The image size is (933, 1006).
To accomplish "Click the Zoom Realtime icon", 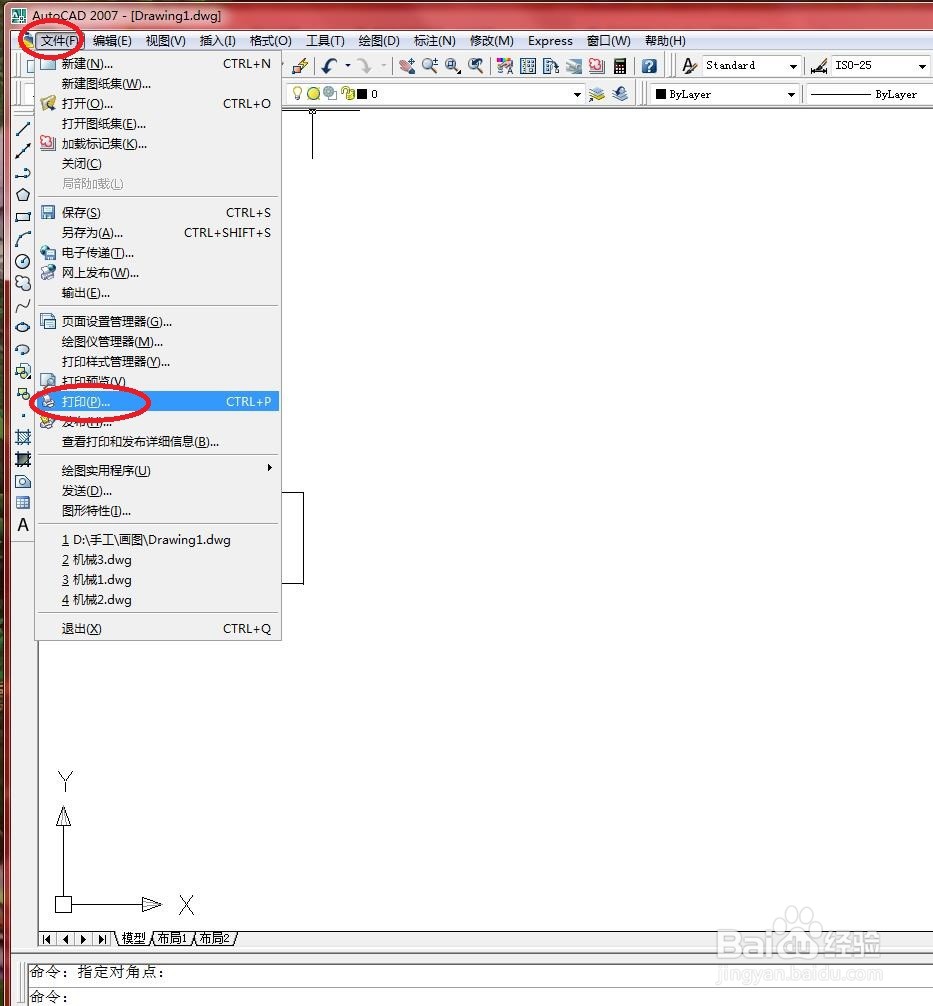I will (x=429, y=65).
